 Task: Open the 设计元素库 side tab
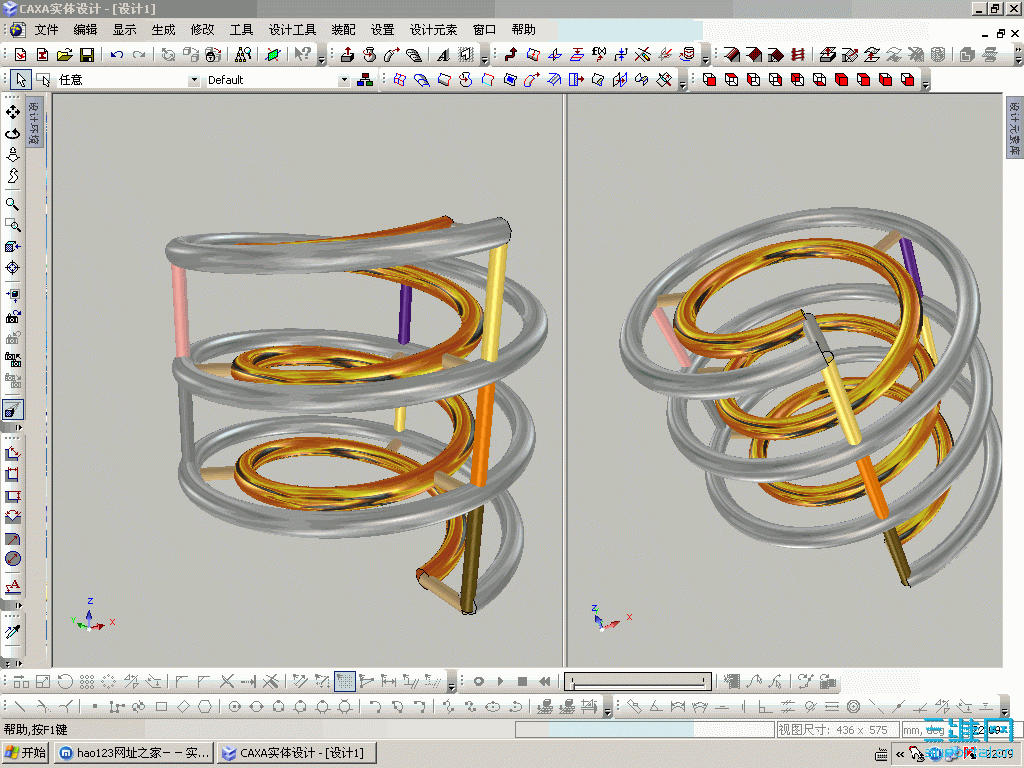[x=1014, y=128]
